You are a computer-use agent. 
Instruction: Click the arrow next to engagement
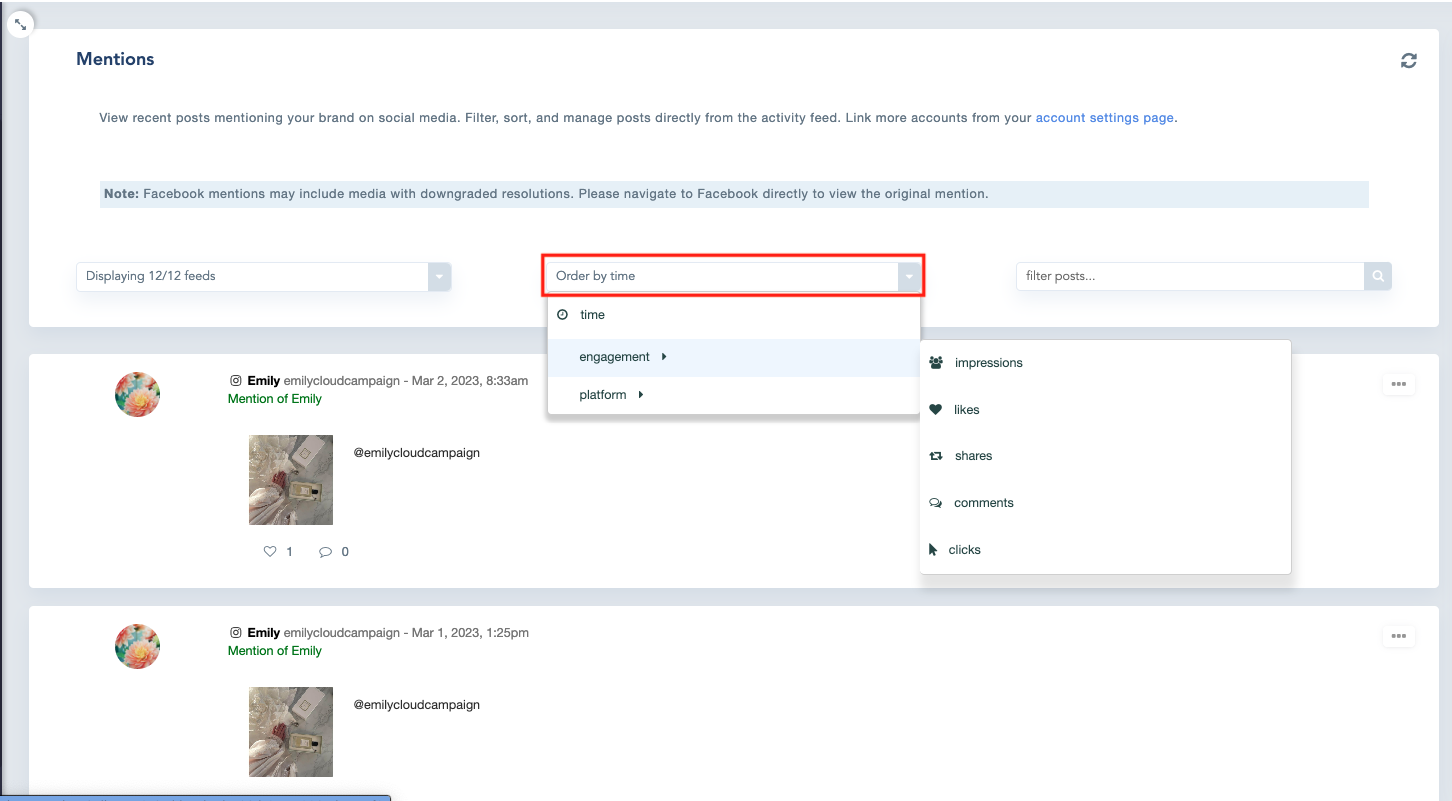click(664, 357)
